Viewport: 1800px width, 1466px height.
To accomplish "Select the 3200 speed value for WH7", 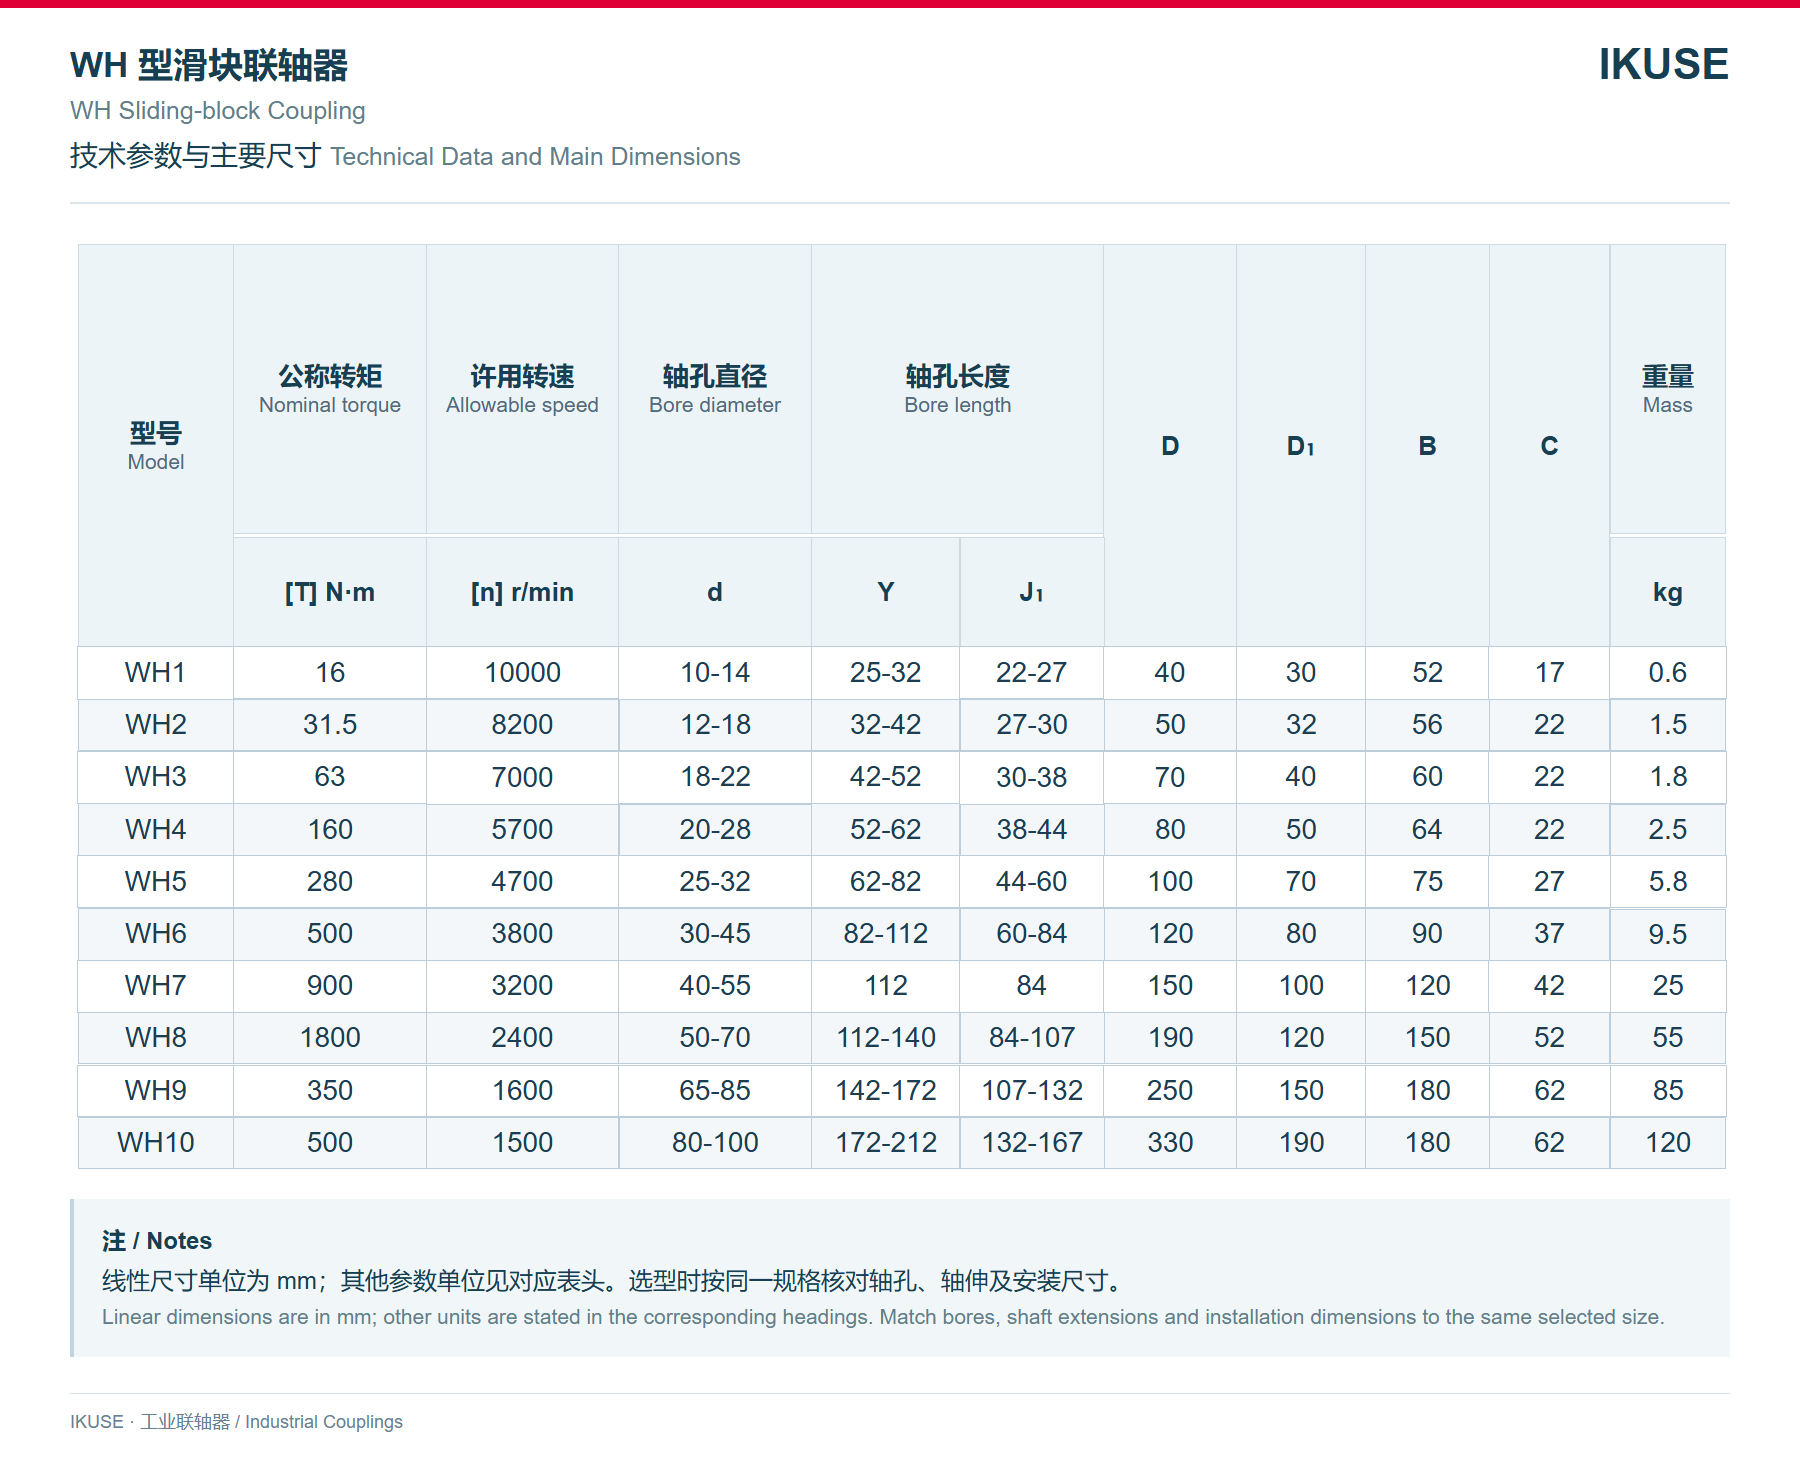I will tap(522, 985).
